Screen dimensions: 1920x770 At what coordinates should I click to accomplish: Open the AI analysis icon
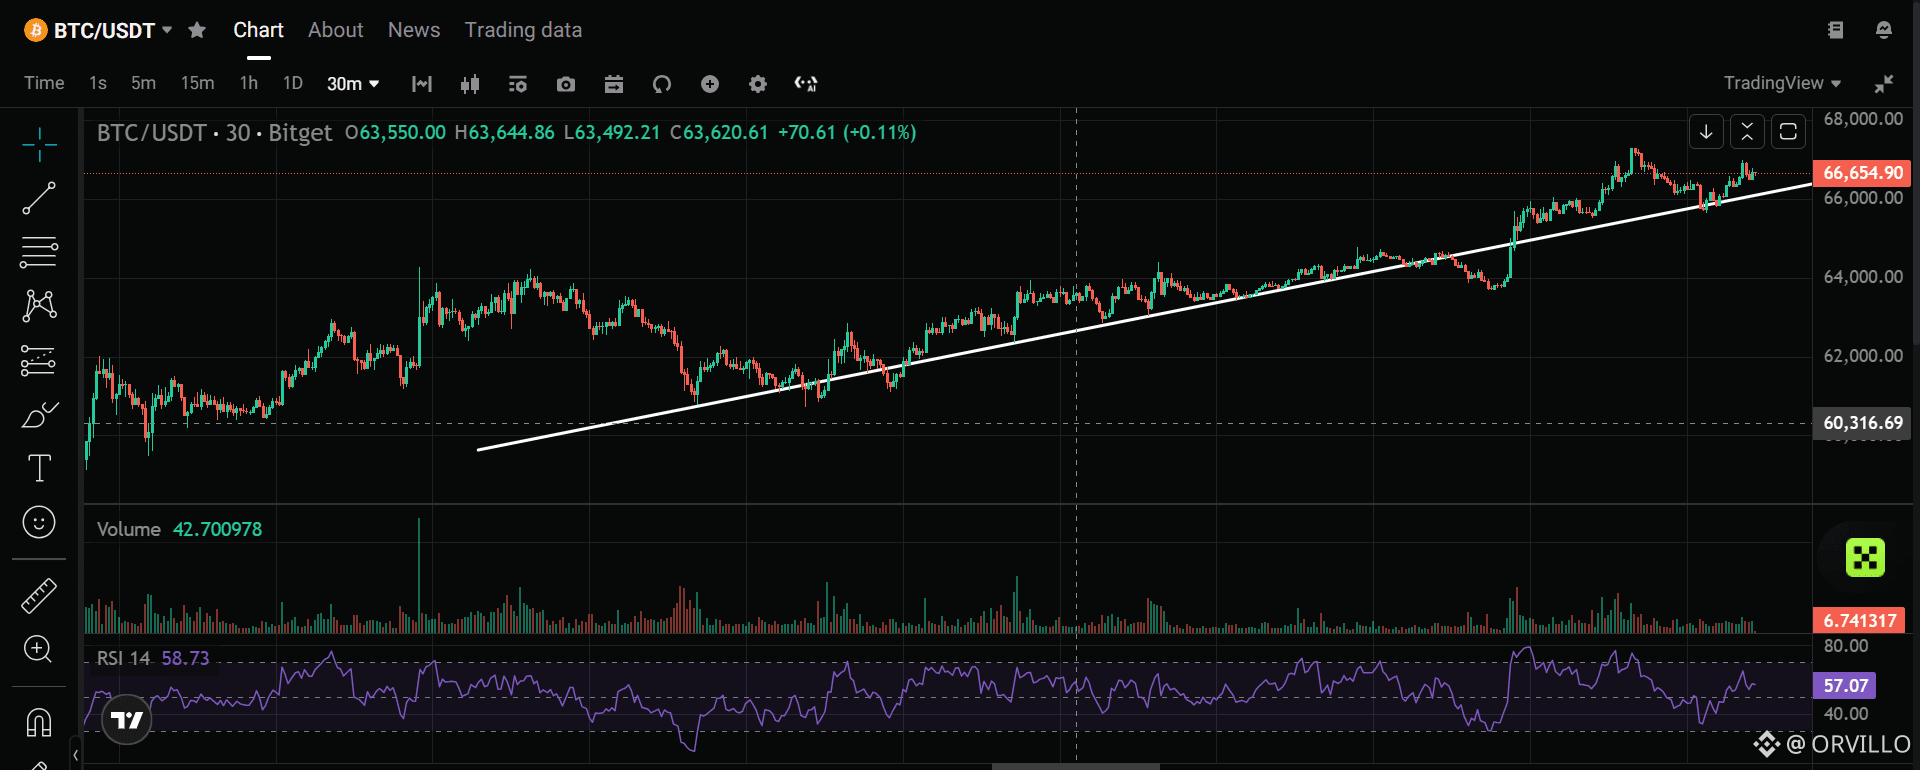806,84
